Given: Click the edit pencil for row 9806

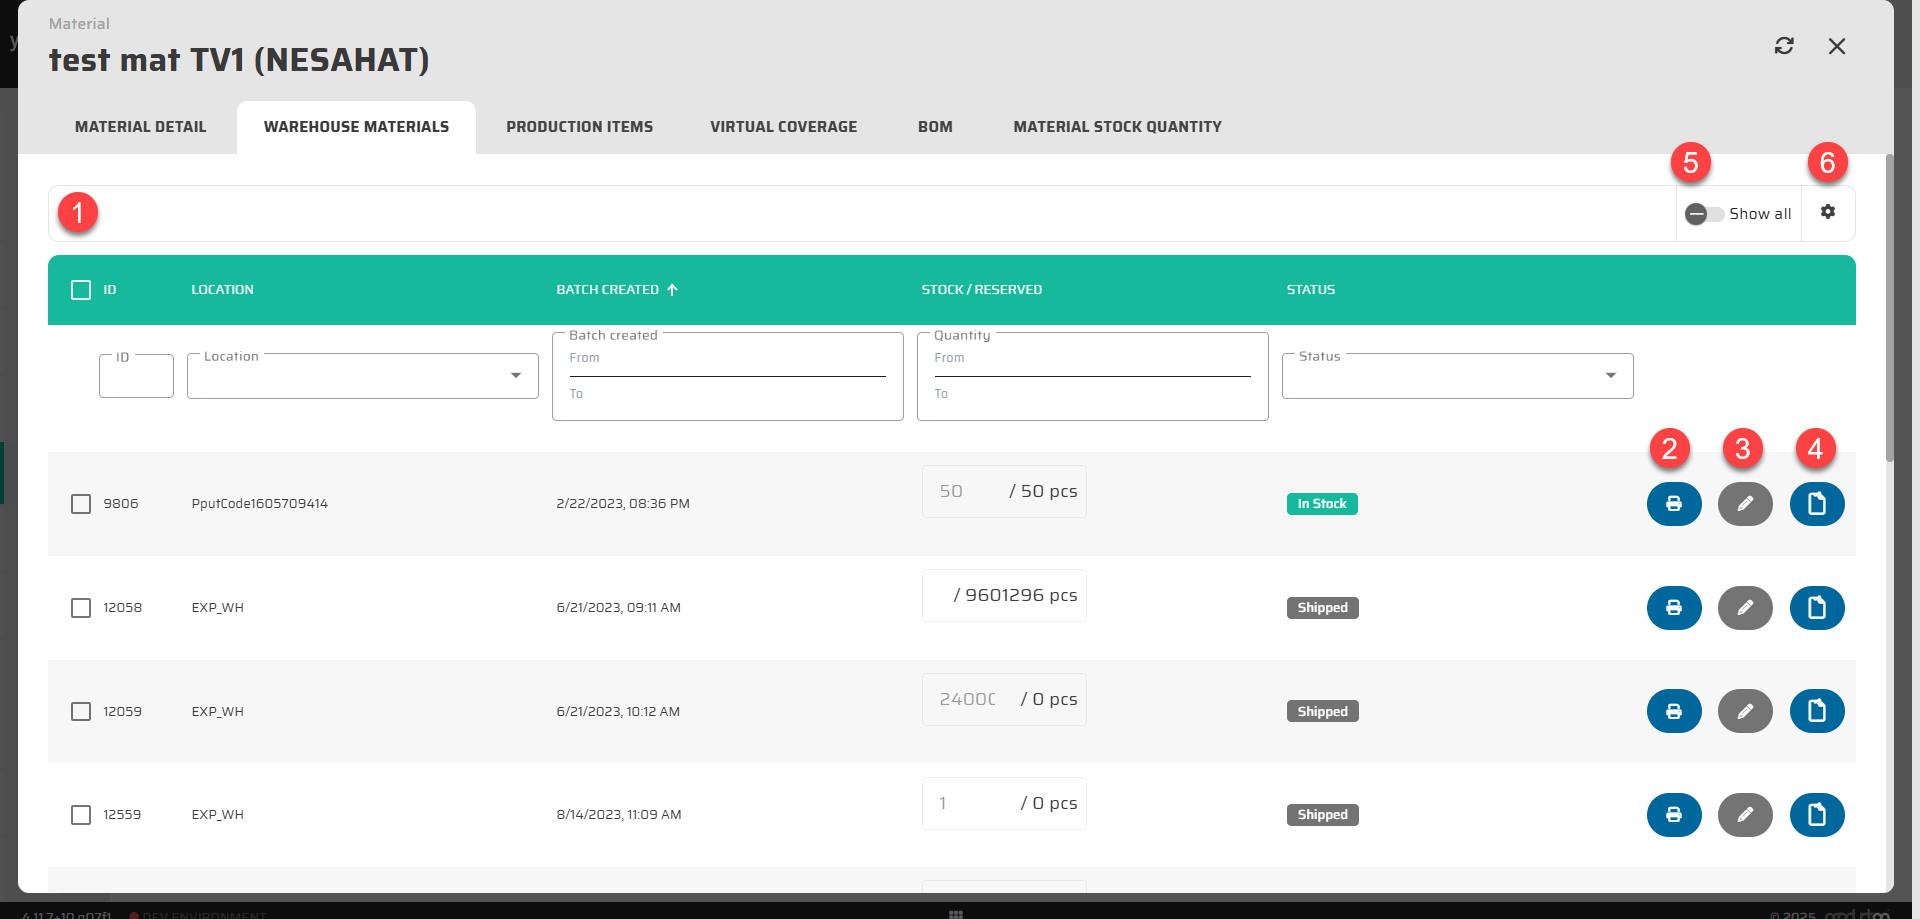Looking at the screenshot, I should [1744, 504].
